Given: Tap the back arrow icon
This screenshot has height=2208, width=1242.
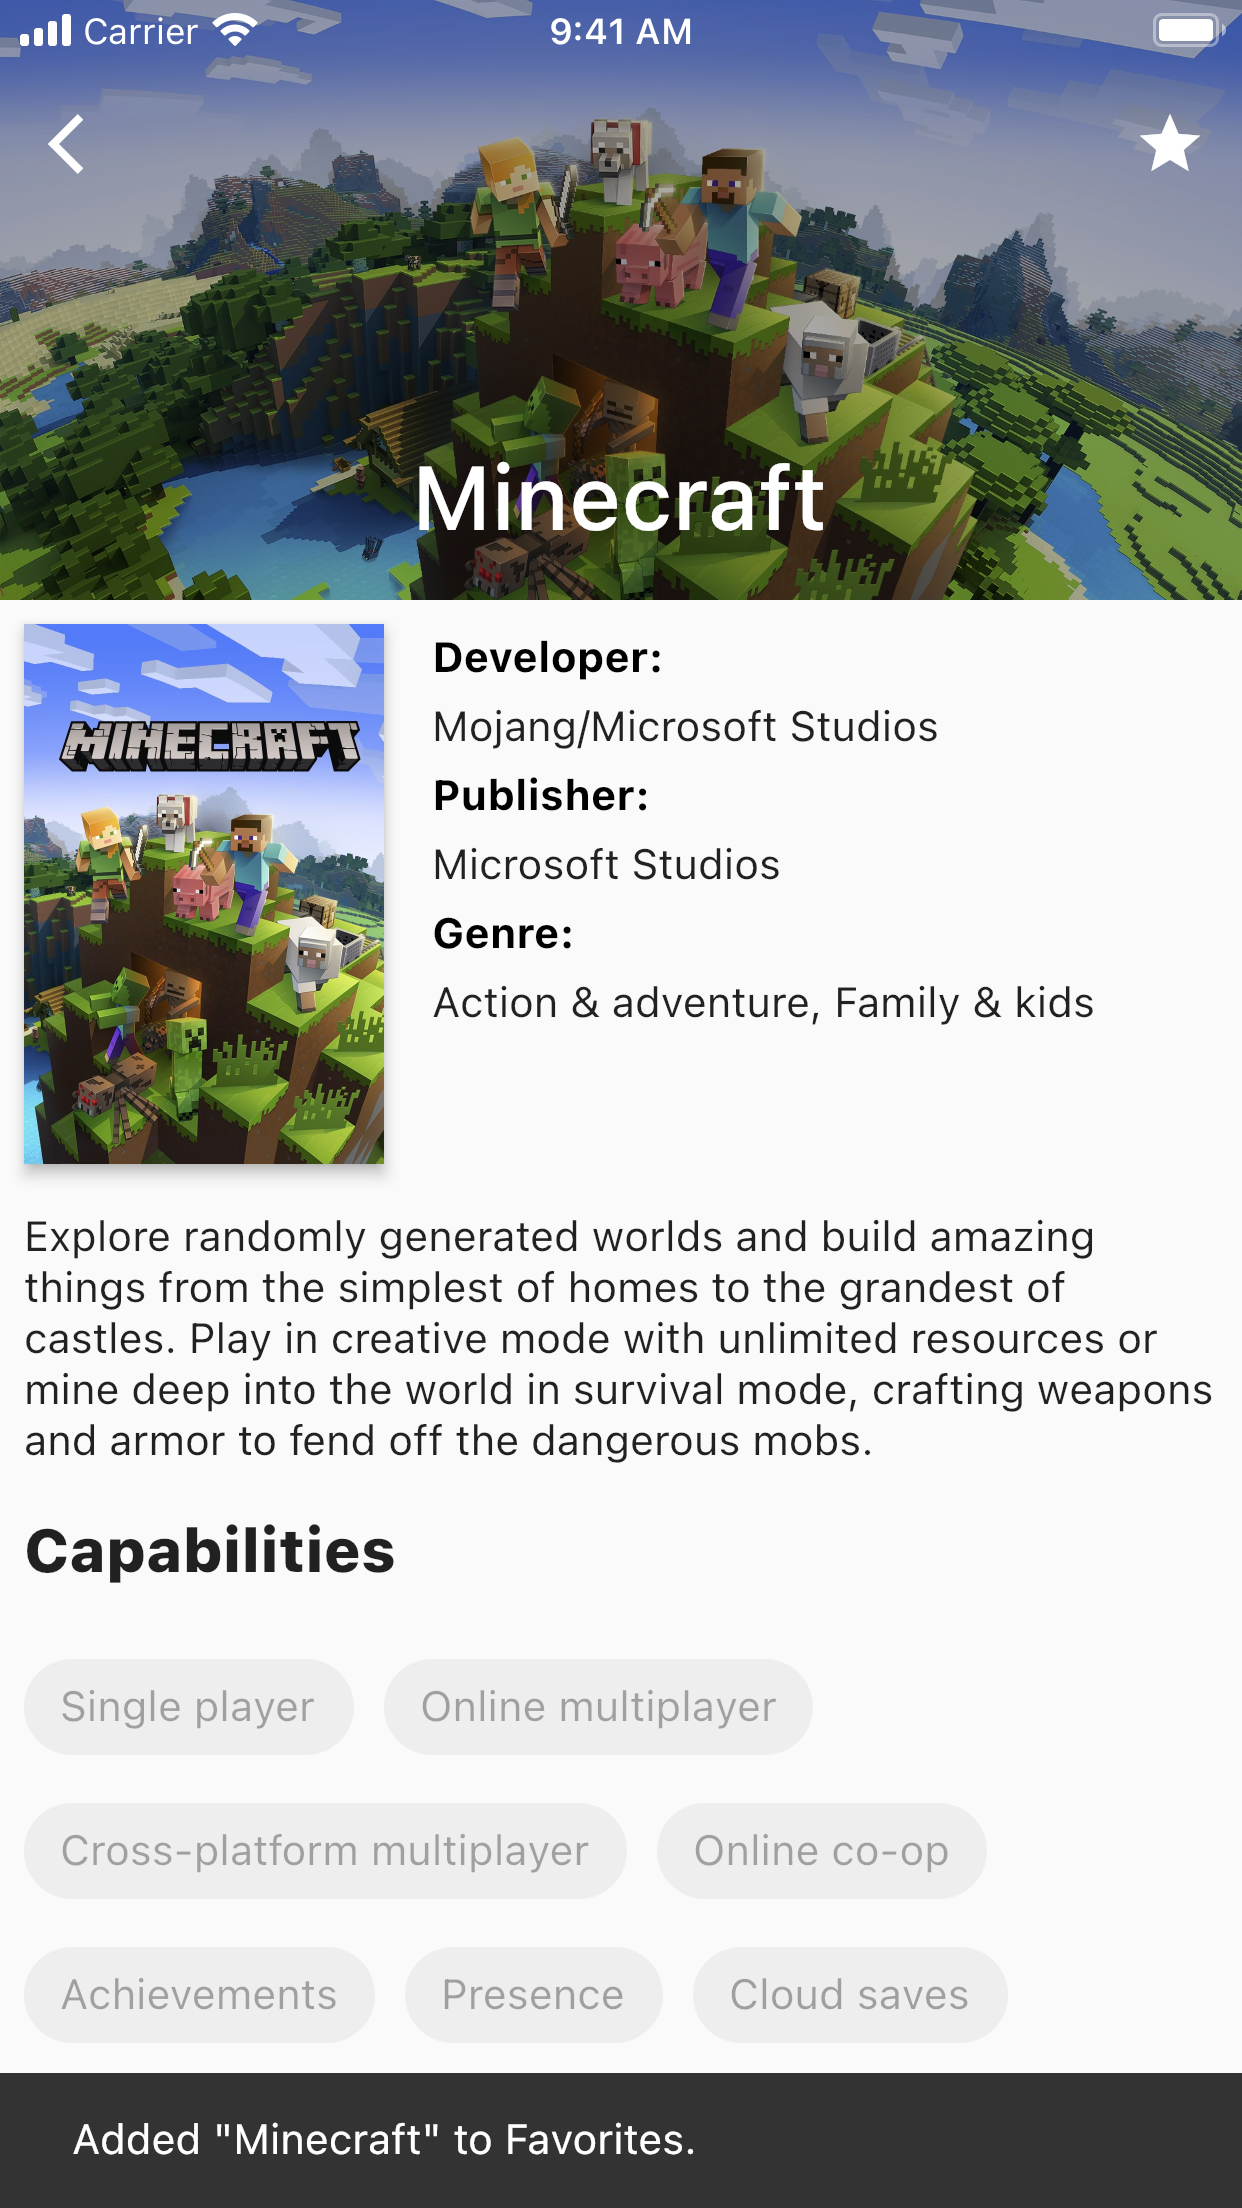Looking at the screenshot, I should tap(66, 144).
